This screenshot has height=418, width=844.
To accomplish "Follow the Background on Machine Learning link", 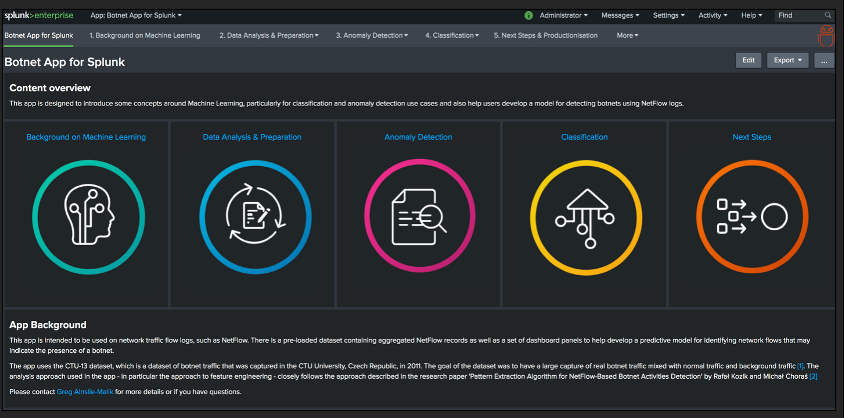I will click(x=86, y=137).
